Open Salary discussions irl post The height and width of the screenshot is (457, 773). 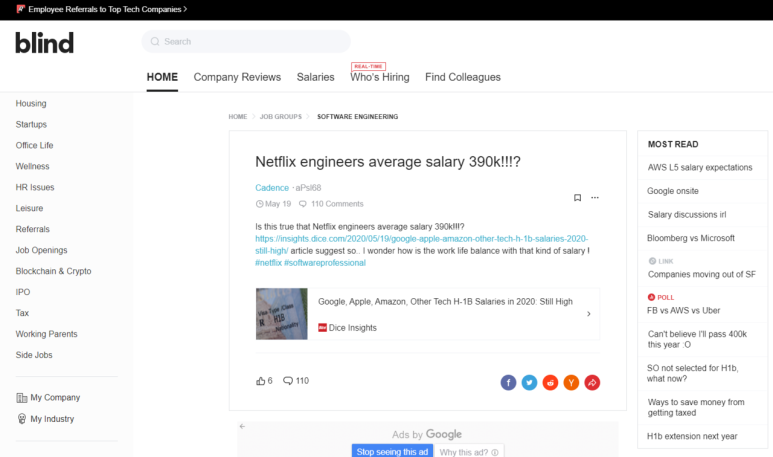coord(687,214)
